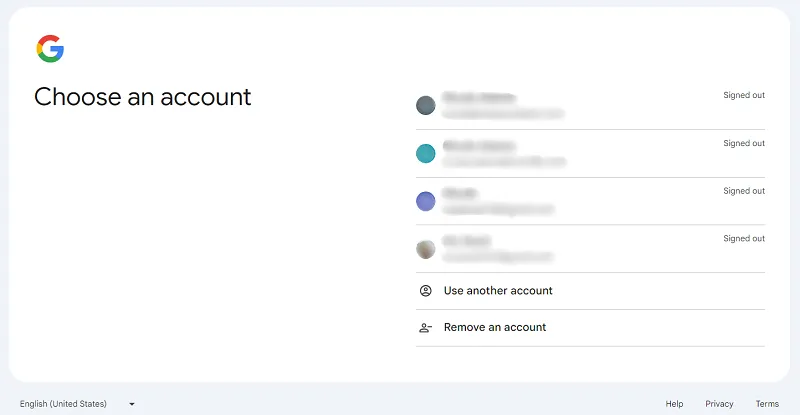The image size is (800, 415).
Task: Click the third account's Signed out label
Action: 744,191
